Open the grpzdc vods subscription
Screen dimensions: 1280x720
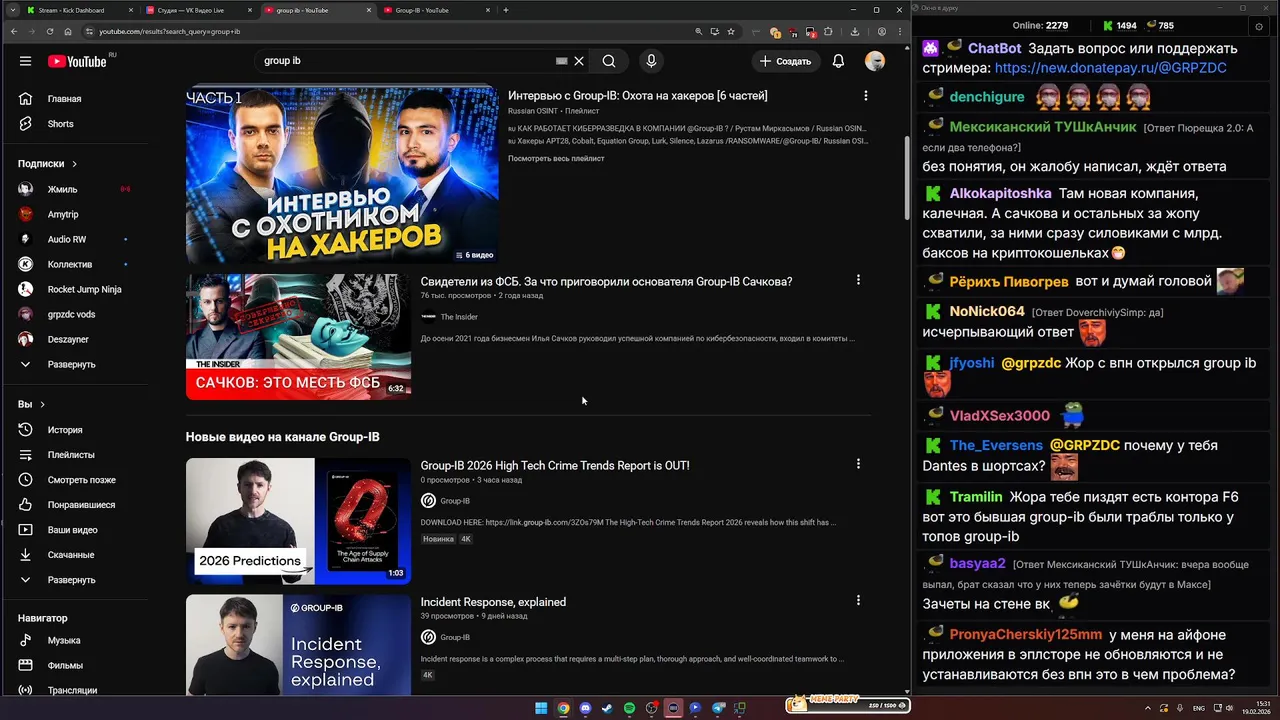70,314
